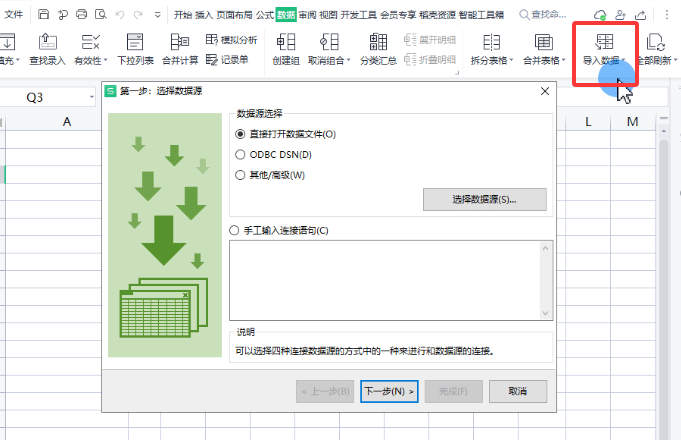Click the 合并计算 icon
The image size is (681, 442).
pos(179,42)
